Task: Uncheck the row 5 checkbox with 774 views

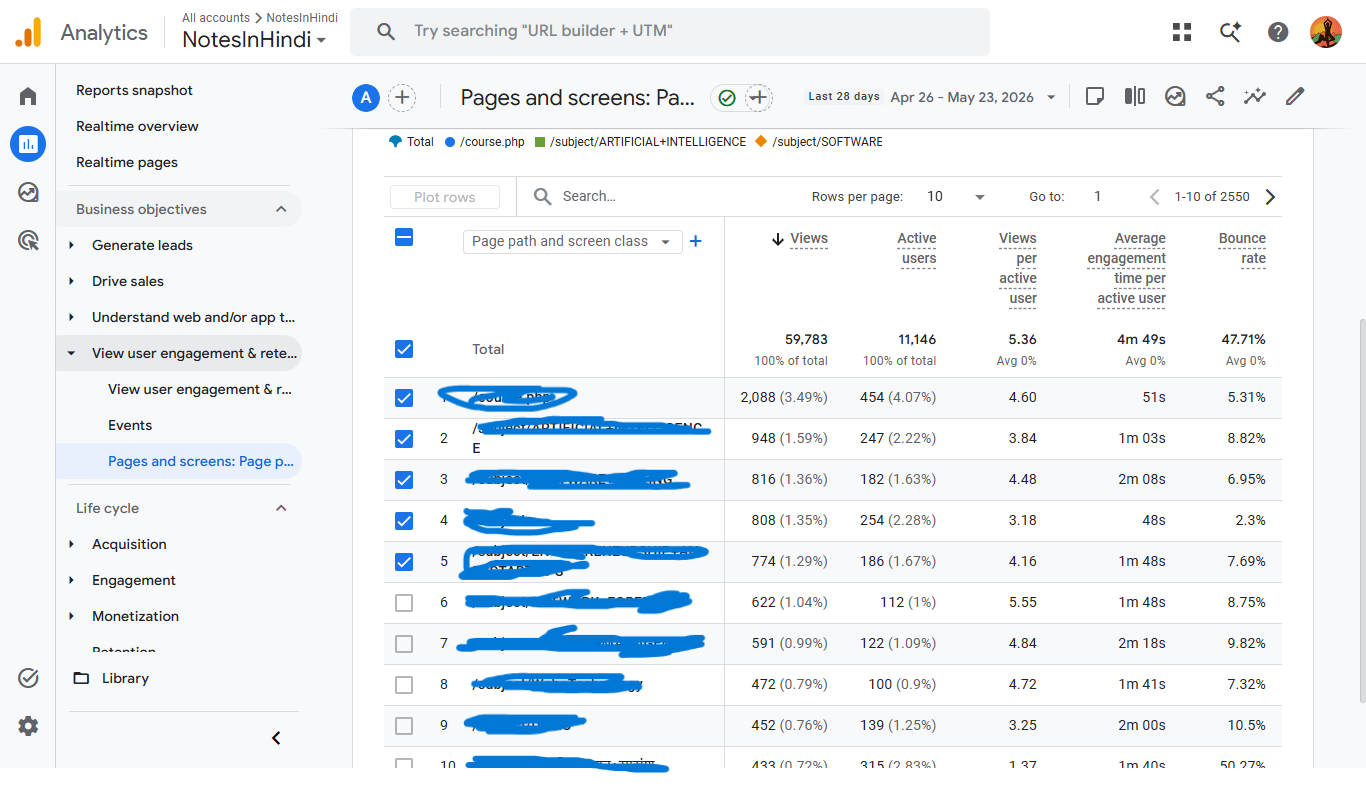Action: click(x=404, y=562)
